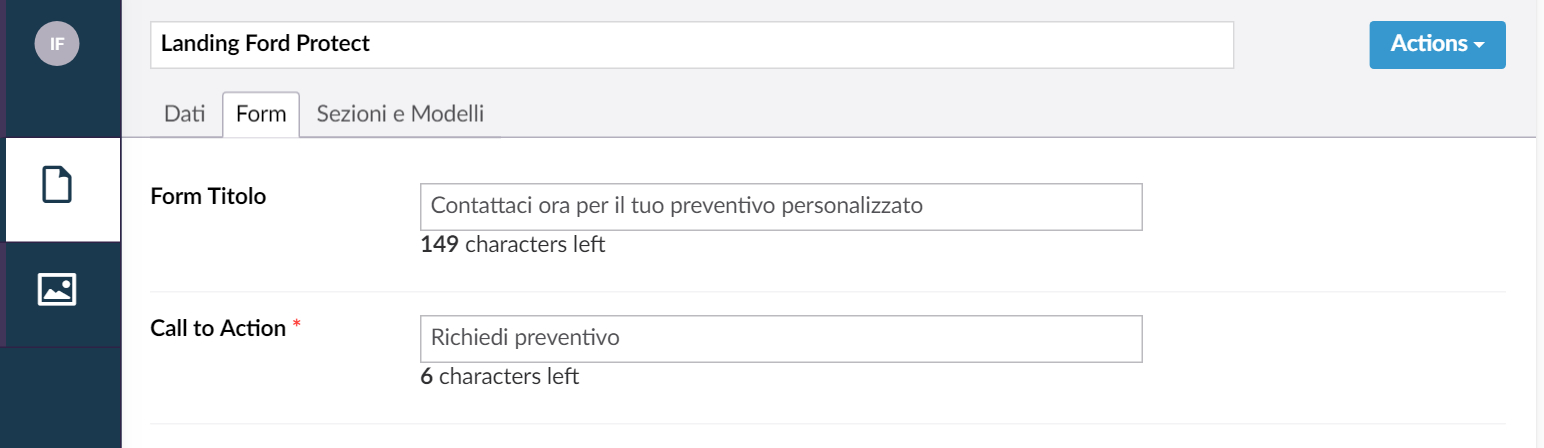Click the "149 characters left" counter text
The width and height of the screenshot is (1544, 448).
click(513, 244)
